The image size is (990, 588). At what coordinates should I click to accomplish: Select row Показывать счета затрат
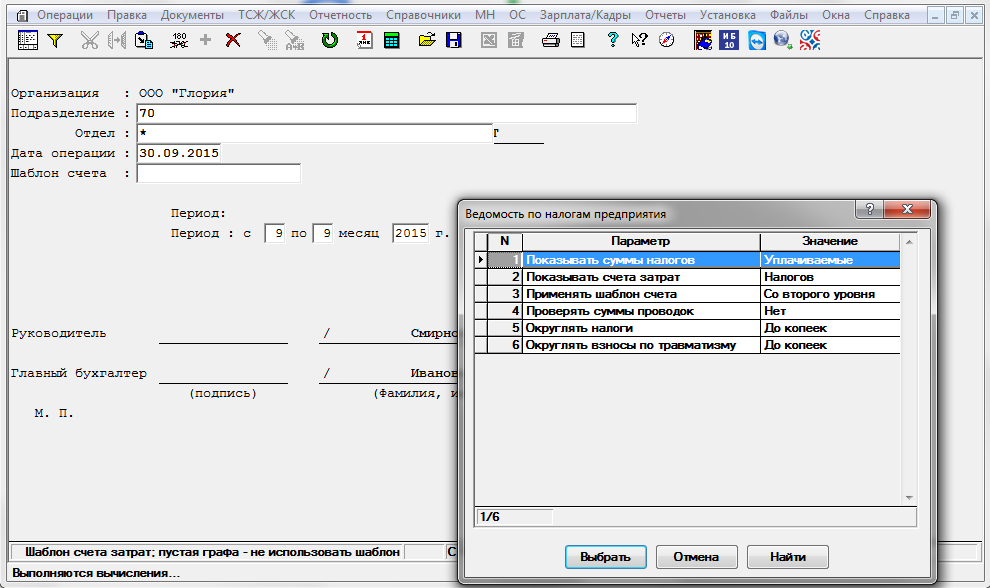click(687, 277)
